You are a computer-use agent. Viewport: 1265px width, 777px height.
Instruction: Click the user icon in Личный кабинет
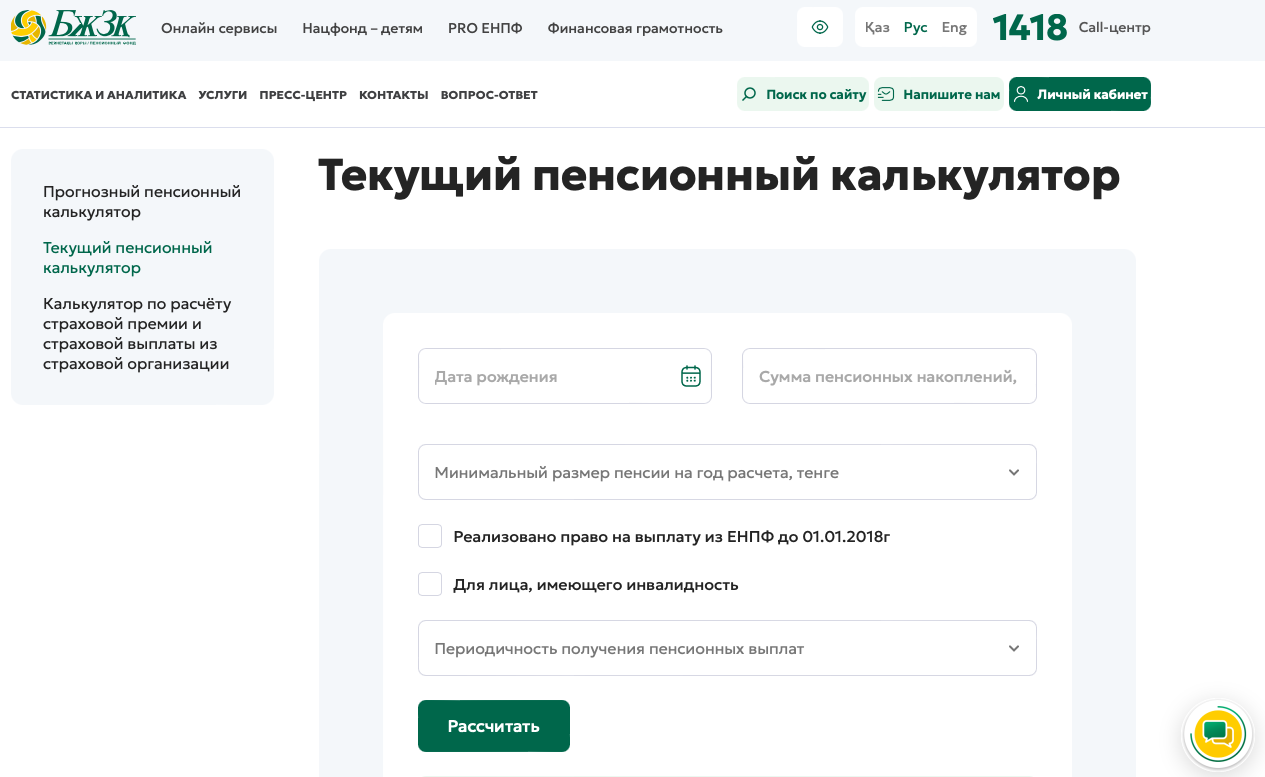[x=1021, y=94]
